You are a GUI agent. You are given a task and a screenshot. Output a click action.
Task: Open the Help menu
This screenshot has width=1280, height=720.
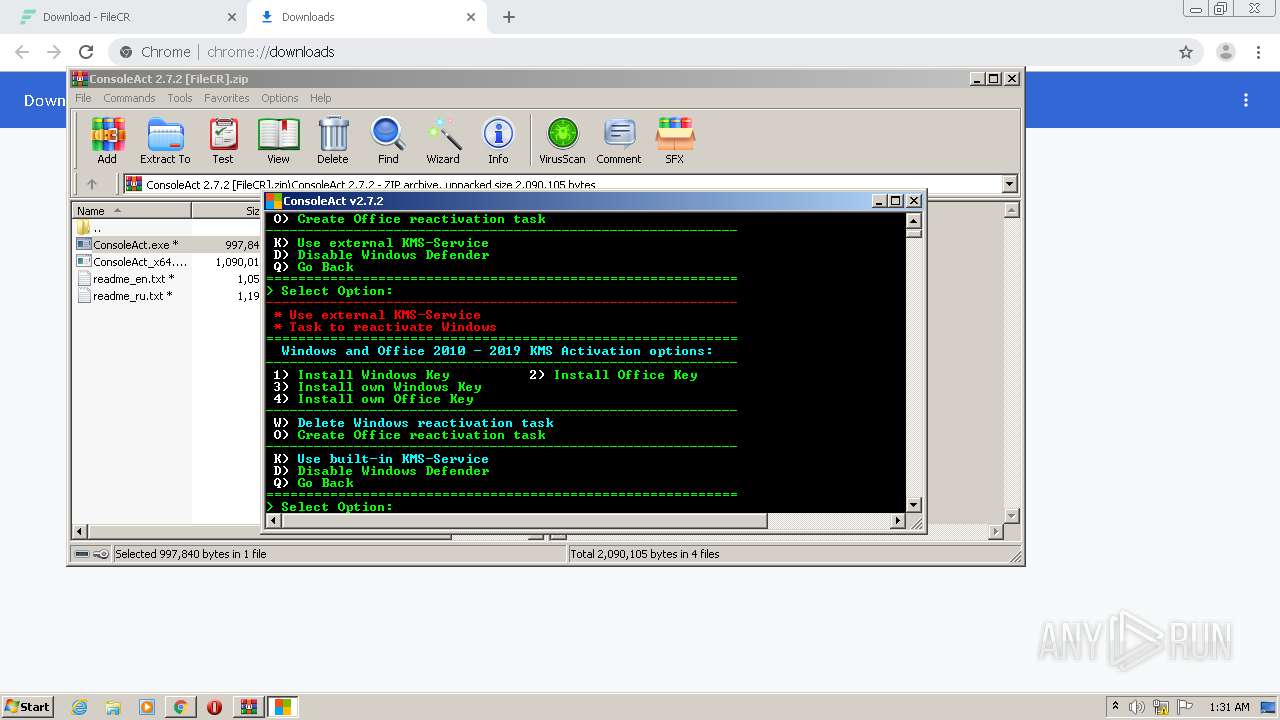pyautogui.click(x=320, y=98)
